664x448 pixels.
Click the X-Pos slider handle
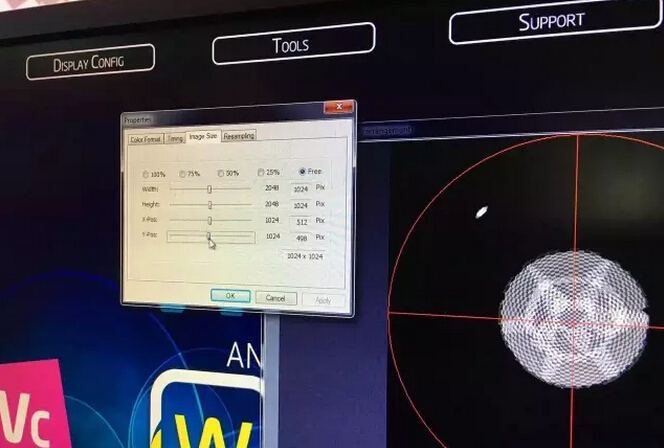pos(209,220)
